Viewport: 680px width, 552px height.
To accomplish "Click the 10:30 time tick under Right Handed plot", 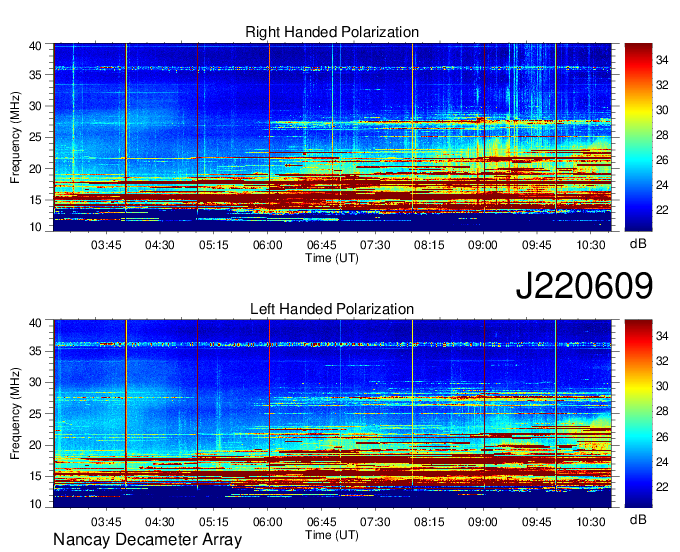I will pyautogui.click(x=590, y=245).
